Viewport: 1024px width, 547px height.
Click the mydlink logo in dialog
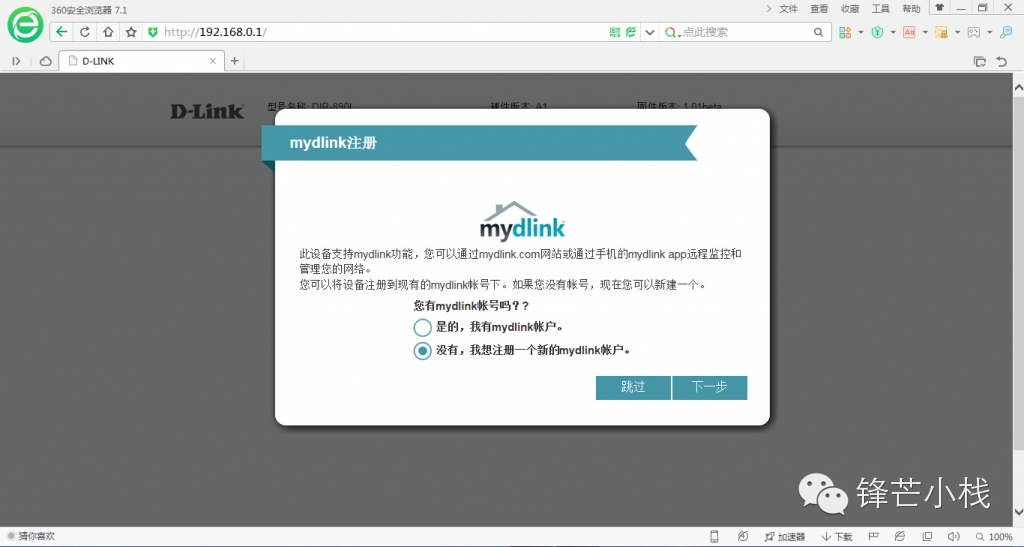point(522,221)
